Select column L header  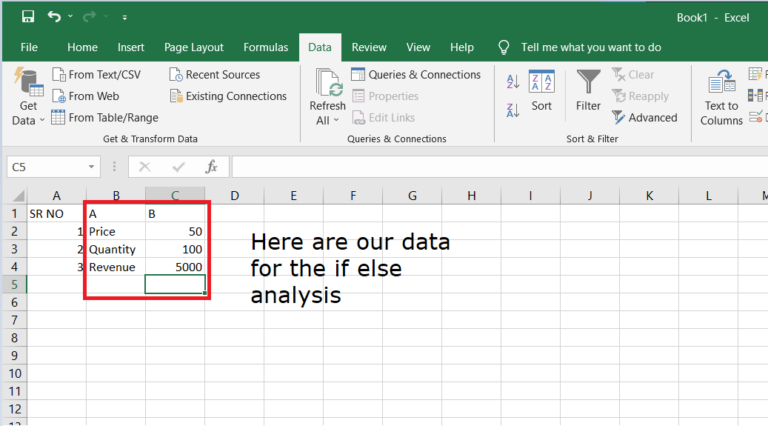pyautogui.click(x=708, y=196)
